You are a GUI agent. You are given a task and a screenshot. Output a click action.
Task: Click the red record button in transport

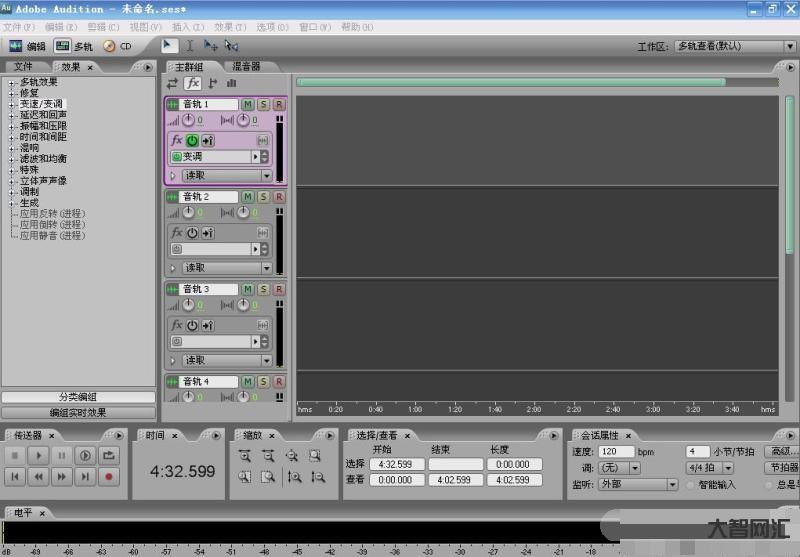[x=109, y=477]
